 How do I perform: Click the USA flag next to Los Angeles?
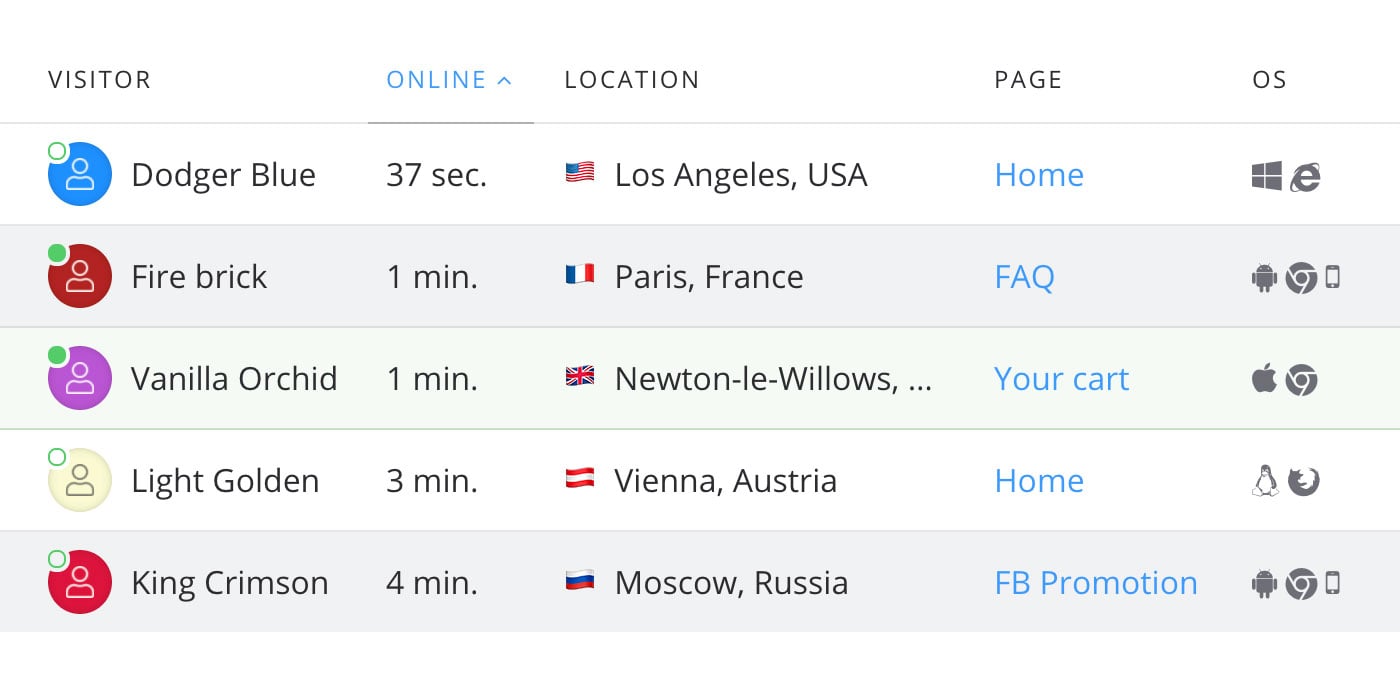580,174
